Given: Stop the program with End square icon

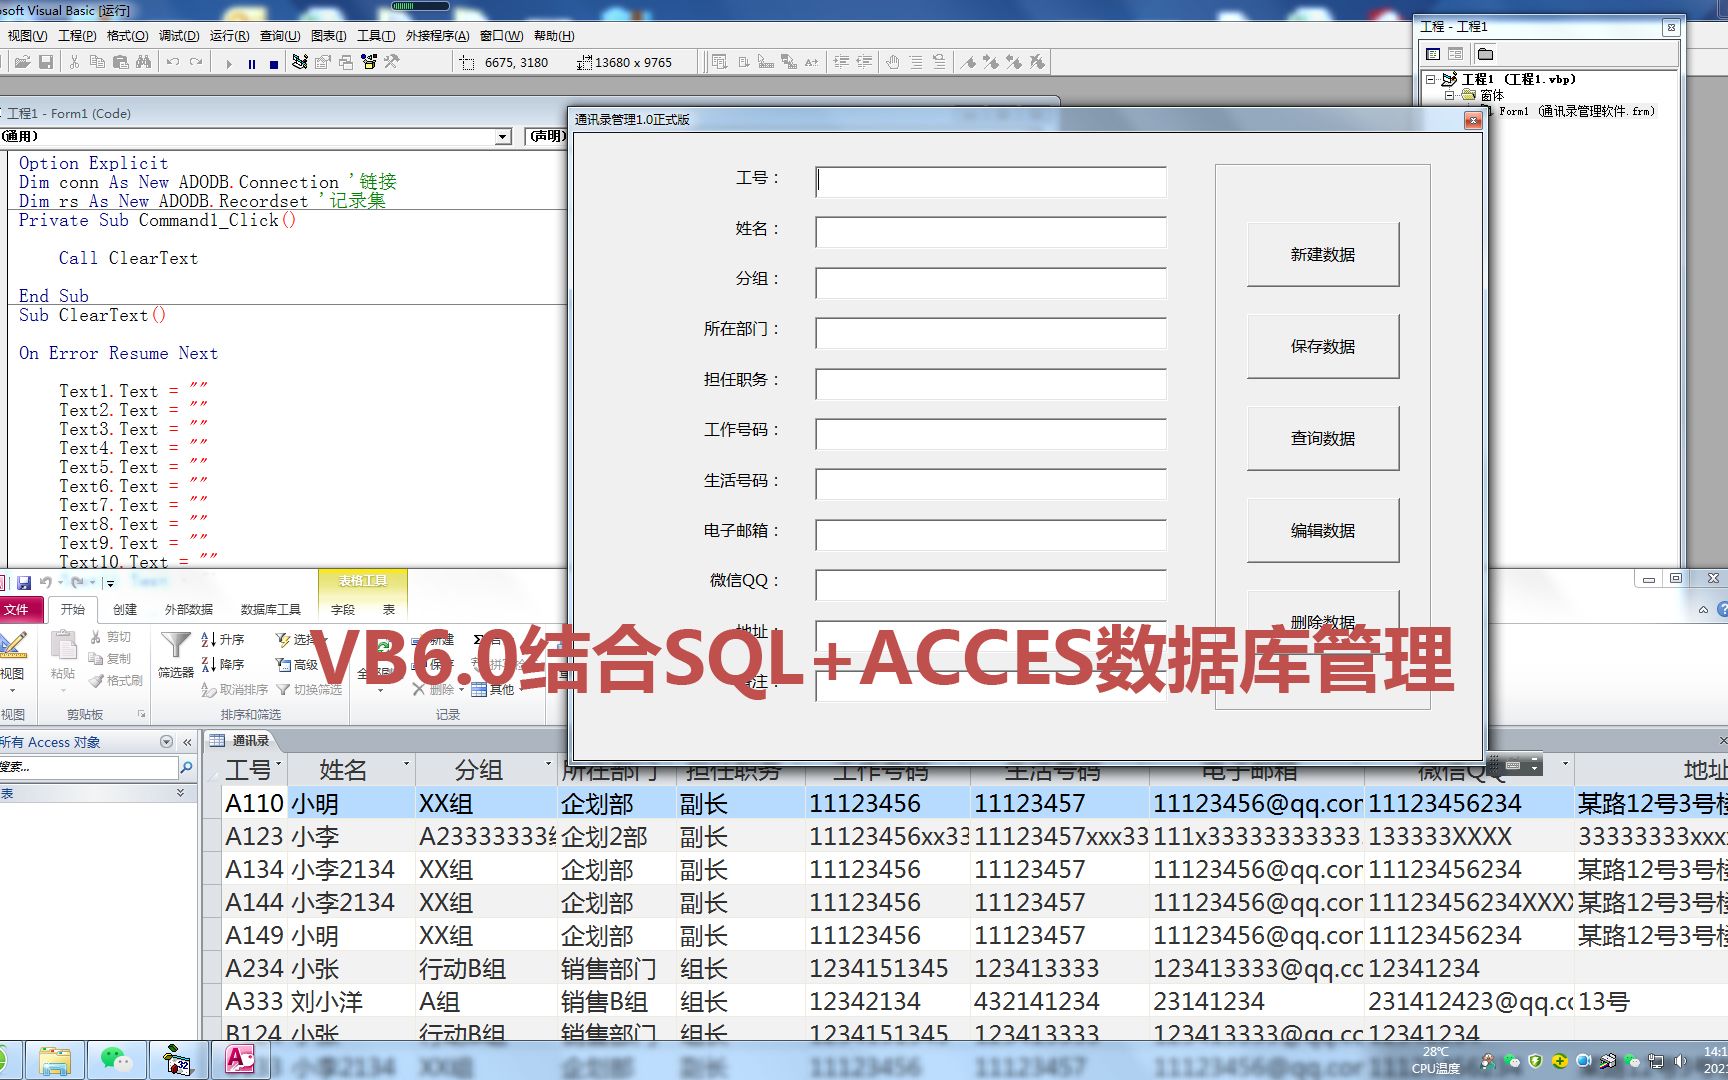Looking at the screenshot, I should (273, 63).
